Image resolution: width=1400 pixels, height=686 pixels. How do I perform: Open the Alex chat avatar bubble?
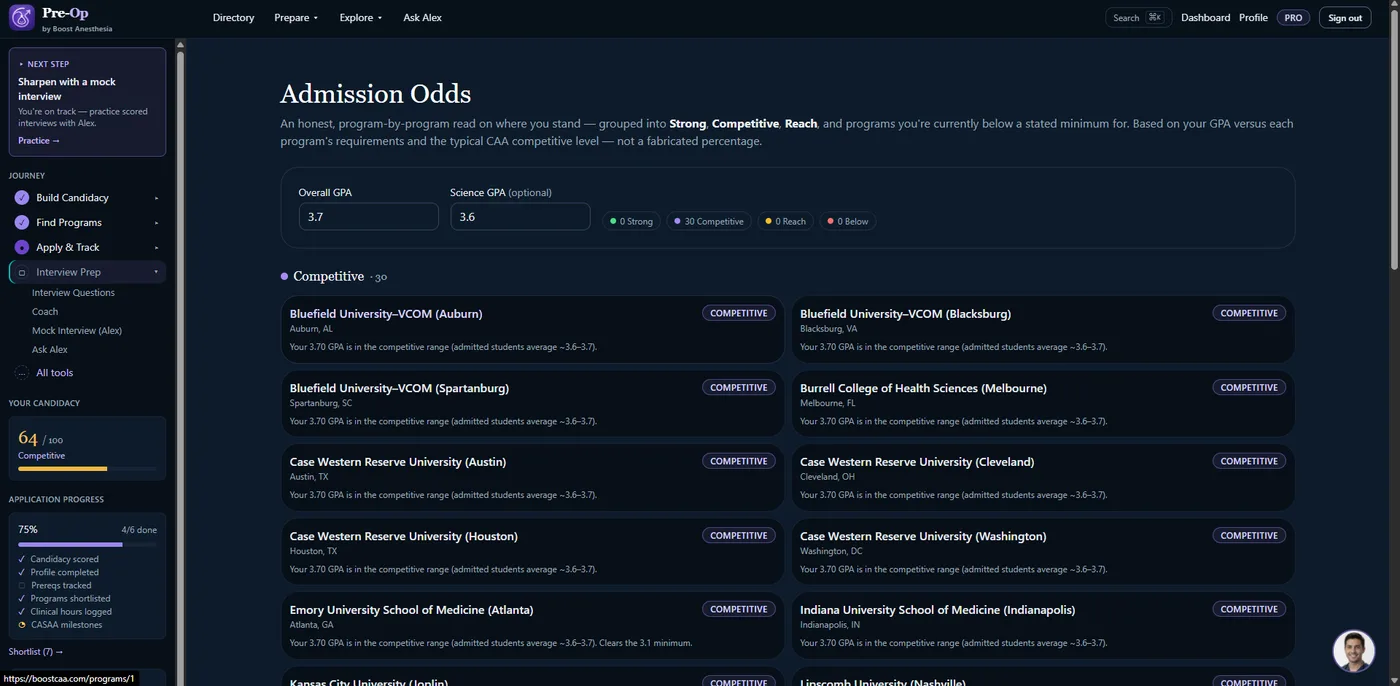[1354, 651]
